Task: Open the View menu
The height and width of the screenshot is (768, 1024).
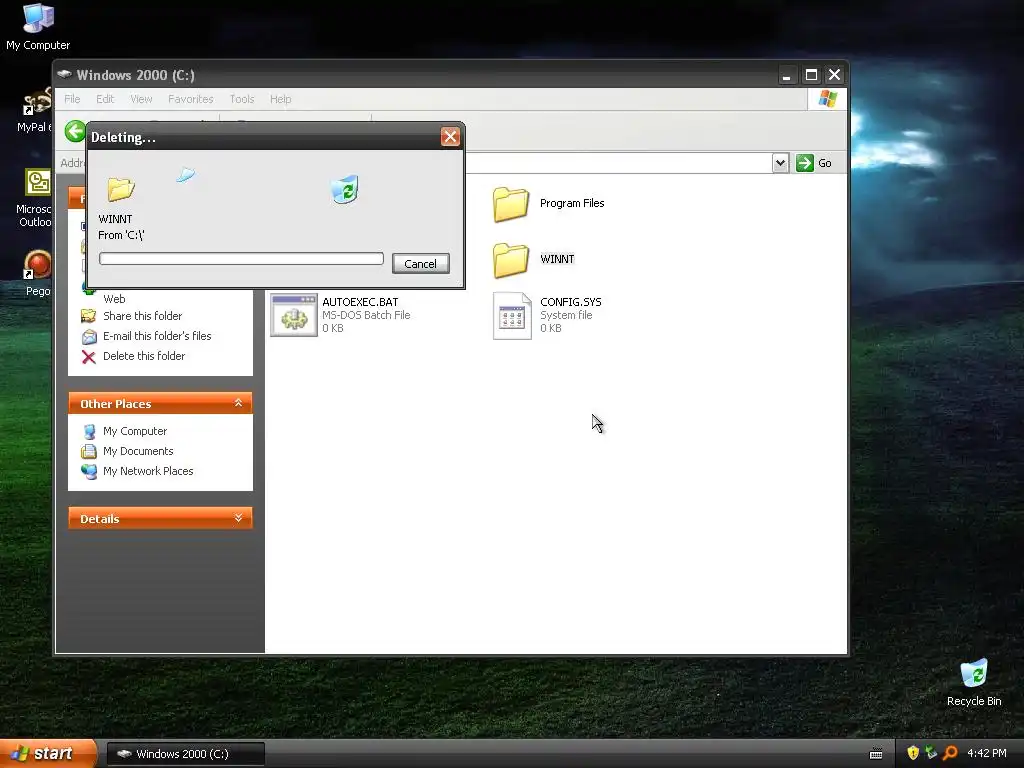Action: 141,99
